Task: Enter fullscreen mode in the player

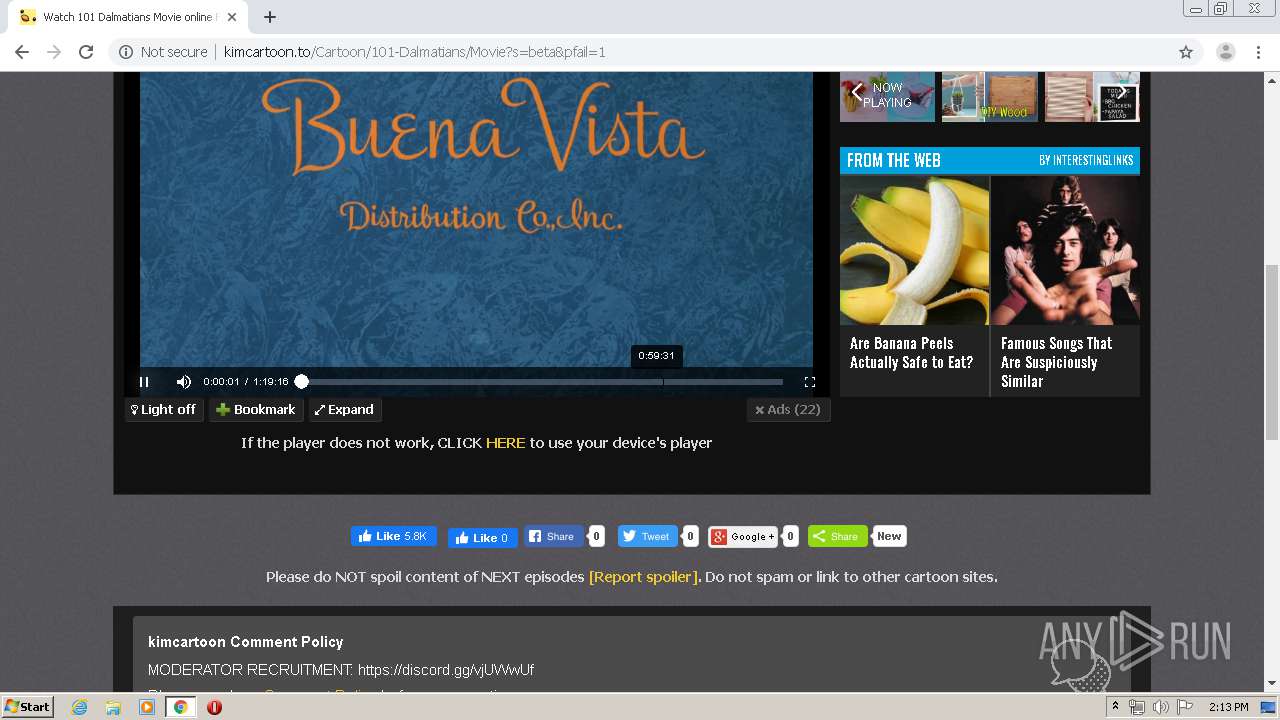Action: click(x=810, y=382)
